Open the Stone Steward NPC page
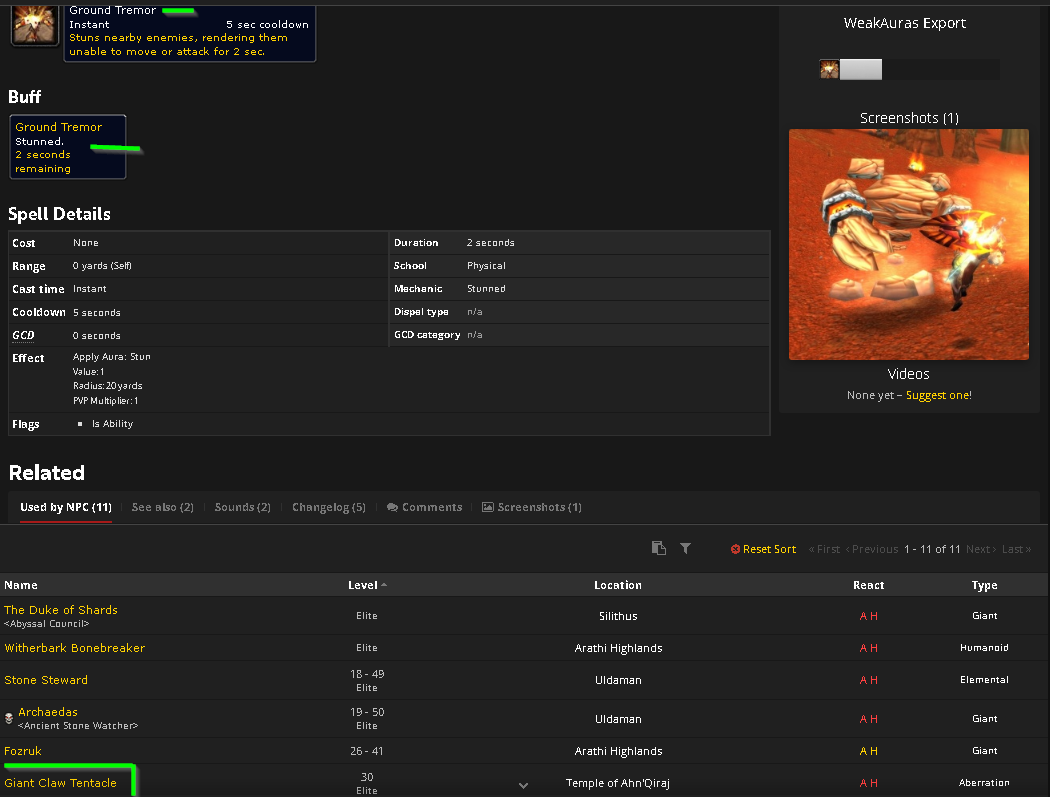Image resolution: width=1050 pixels, height=797 pixels. [x=46, y=679]
